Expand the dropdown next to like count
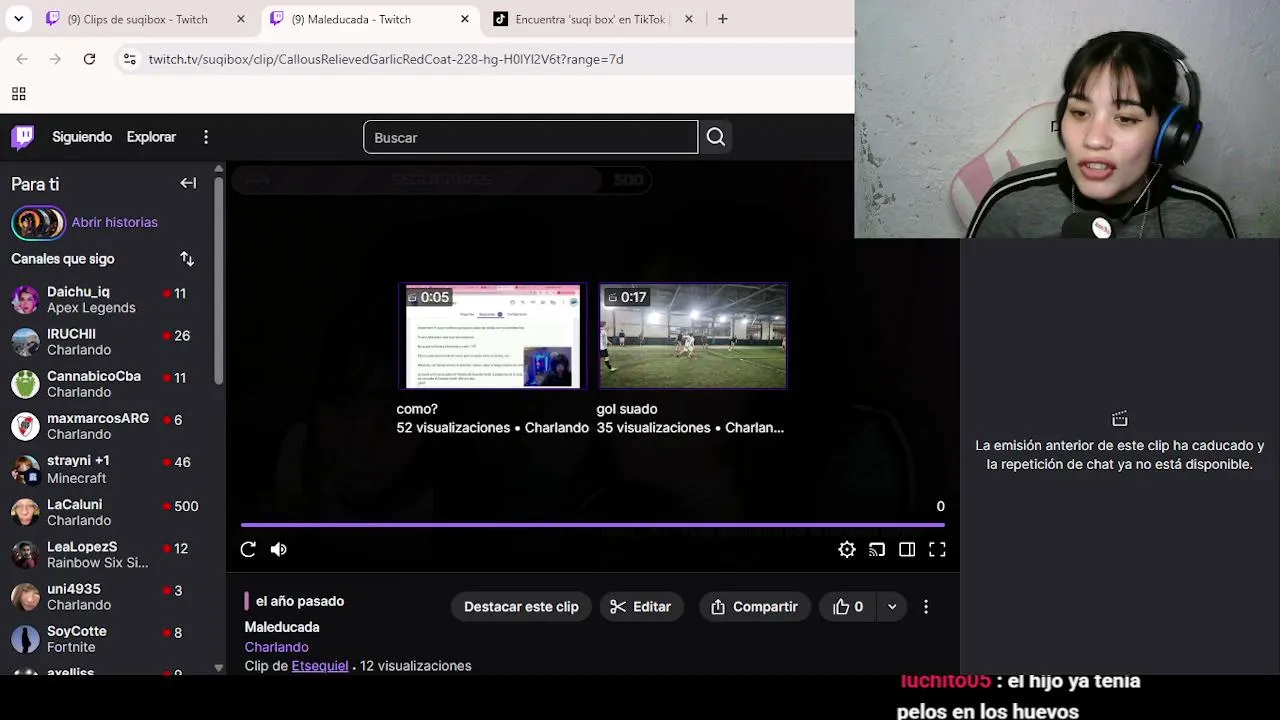This screenshot has height=720, width=1280. coord(892,607)
